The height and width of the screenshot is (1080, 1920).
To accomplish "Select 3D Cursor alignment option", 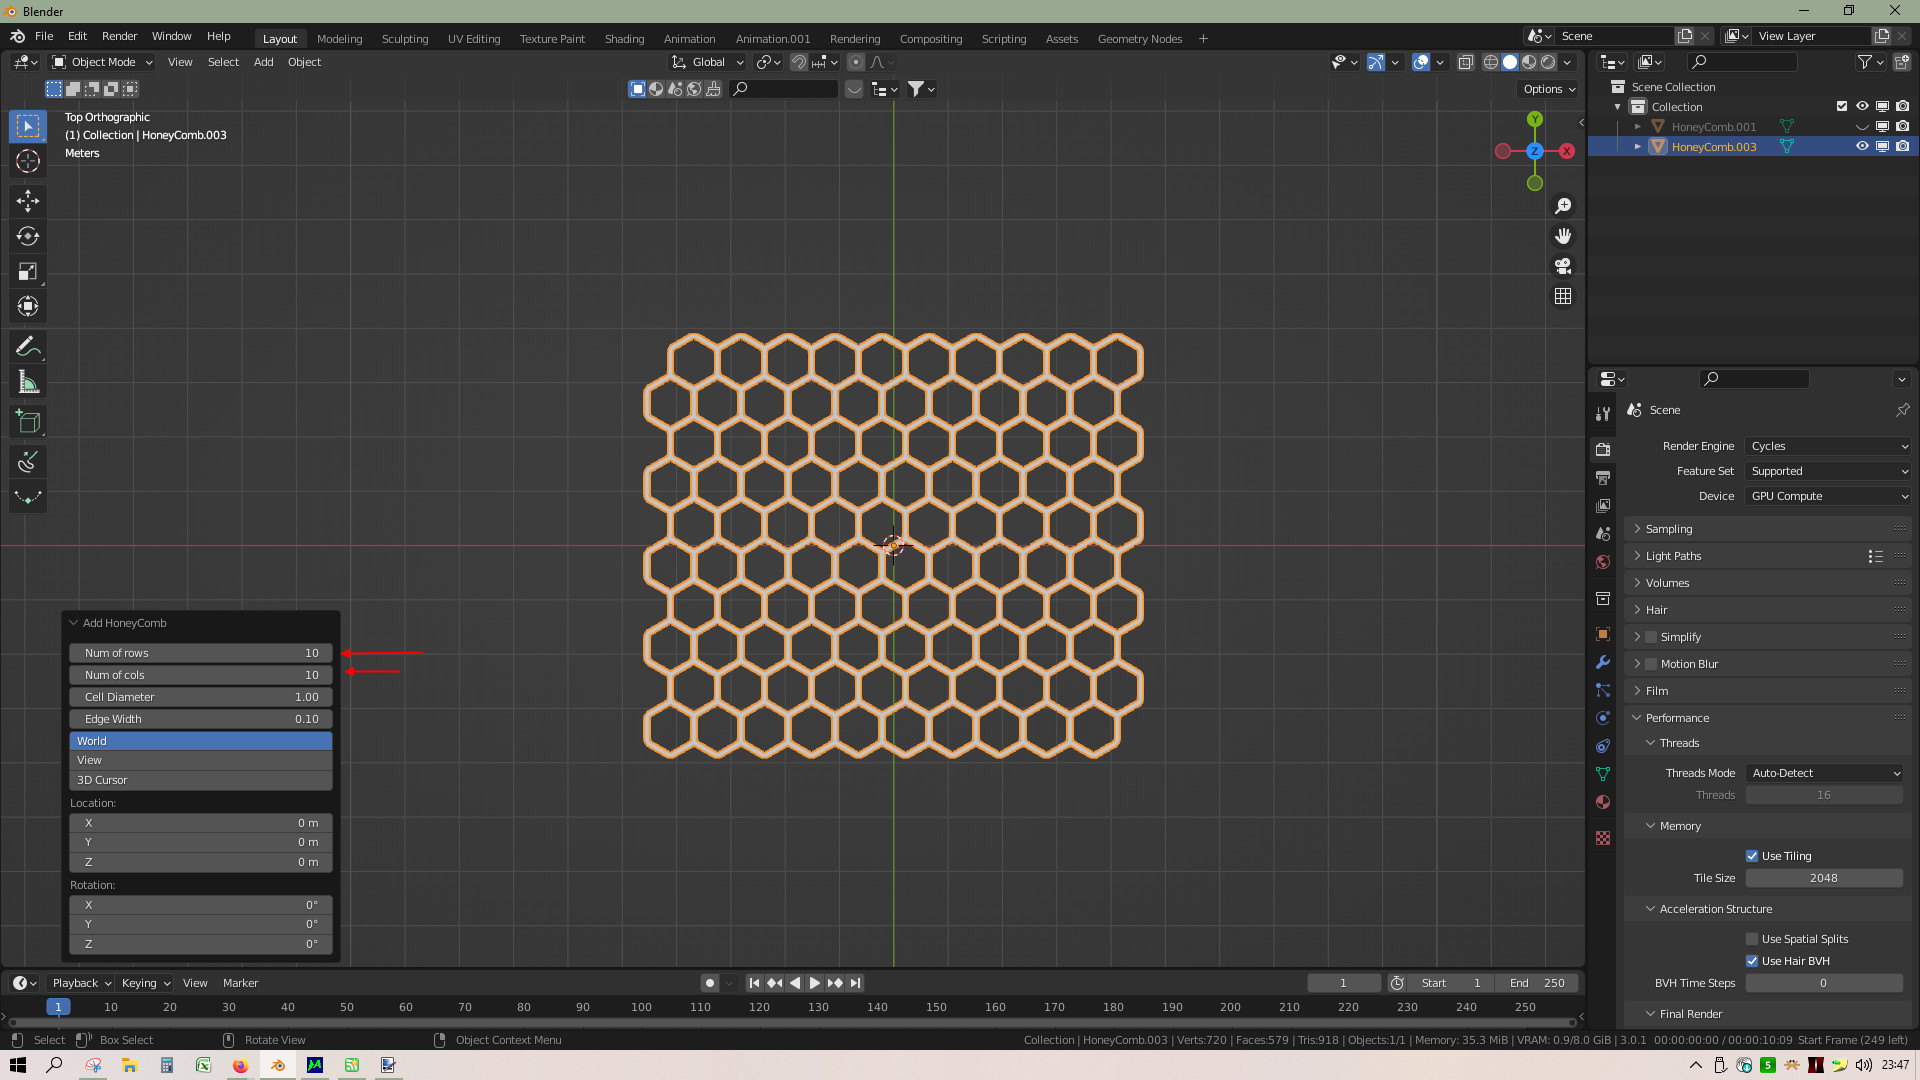I will (x=200, y=780).
